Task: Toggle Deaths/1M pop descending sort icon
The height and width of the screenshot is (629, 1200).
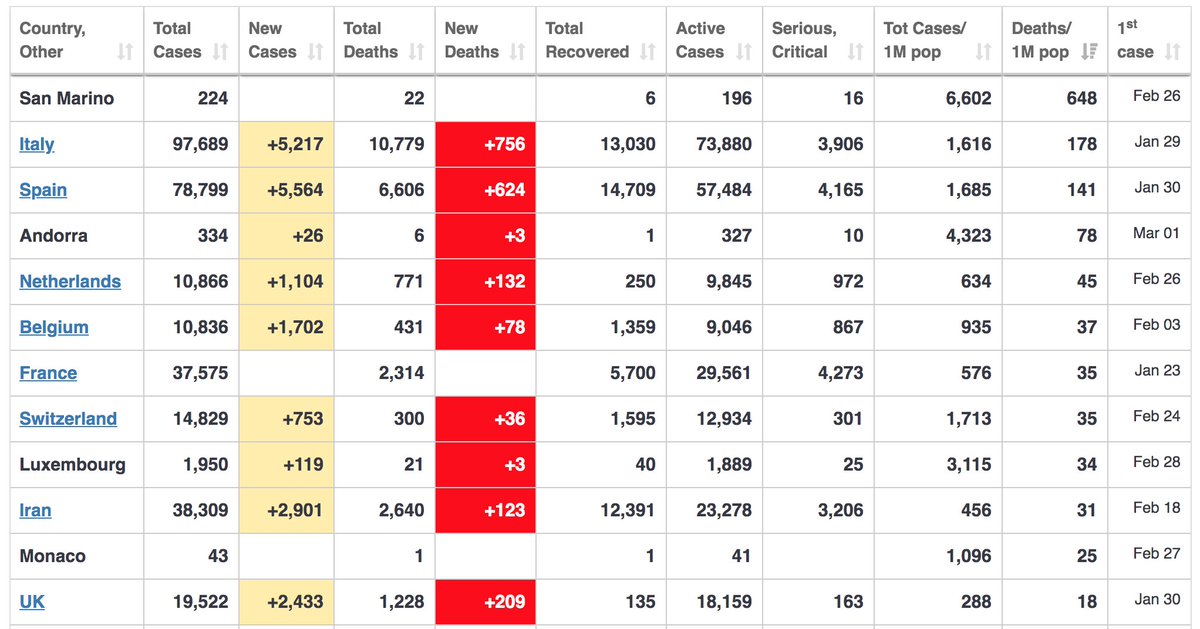Action: tap(1089, 52)
